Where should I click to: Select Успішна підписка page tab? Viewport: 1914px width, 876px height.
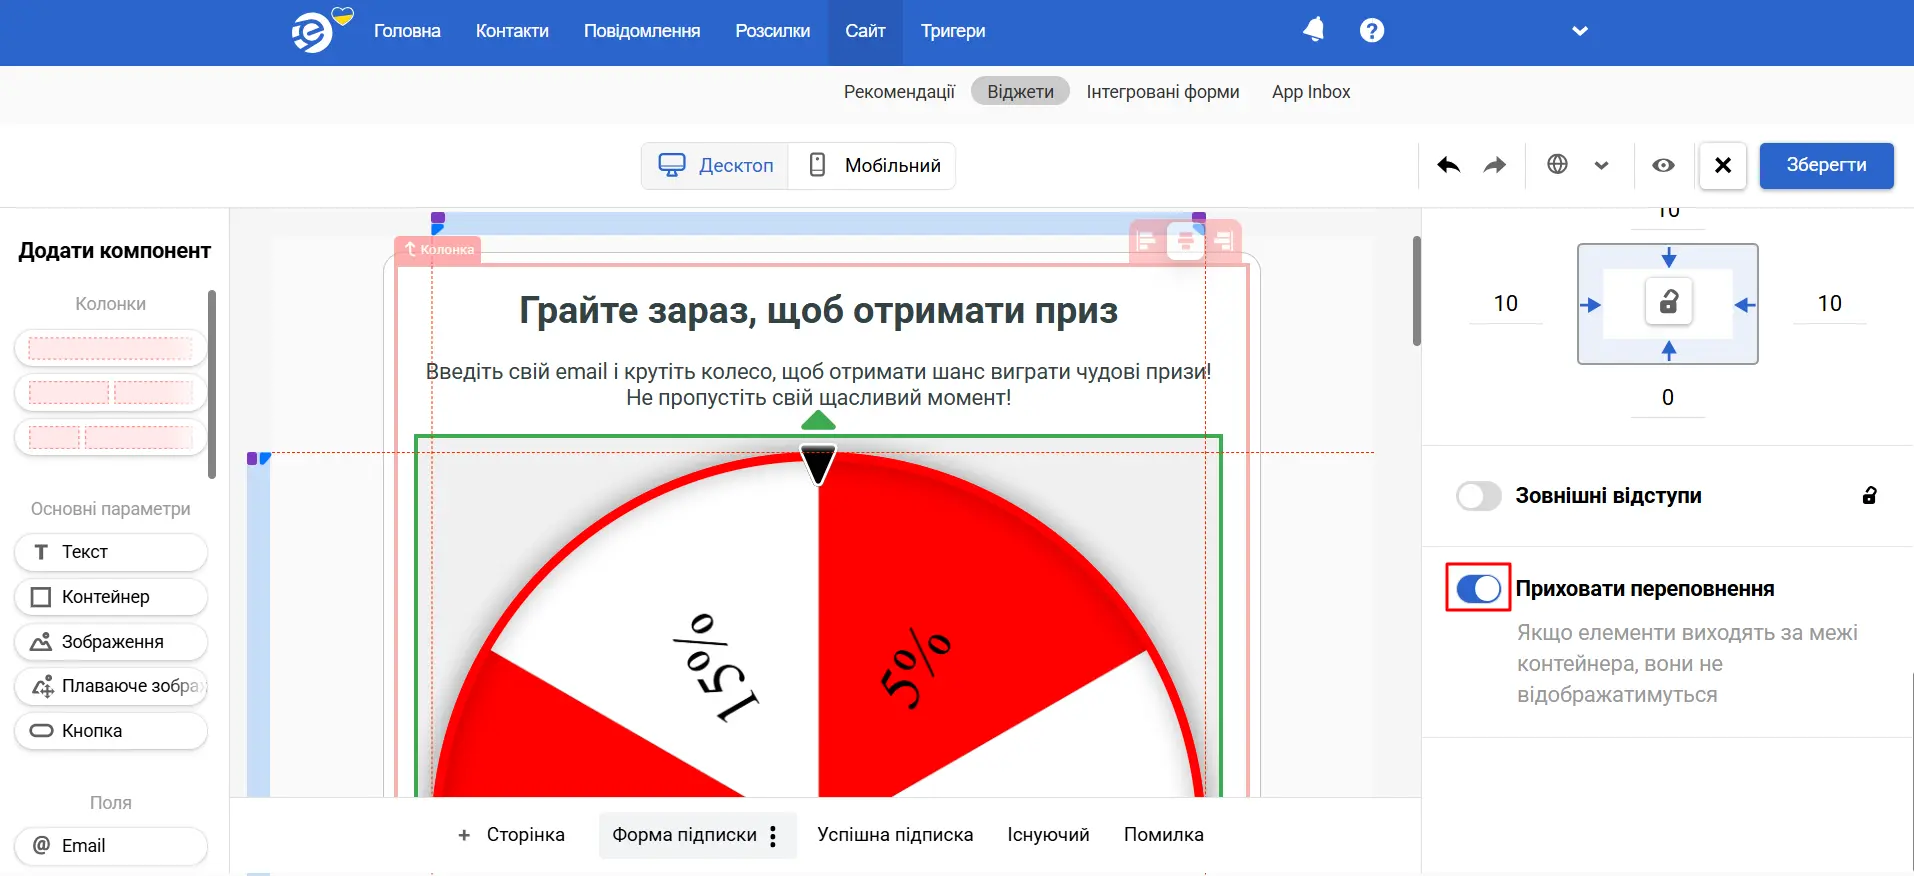895,835
